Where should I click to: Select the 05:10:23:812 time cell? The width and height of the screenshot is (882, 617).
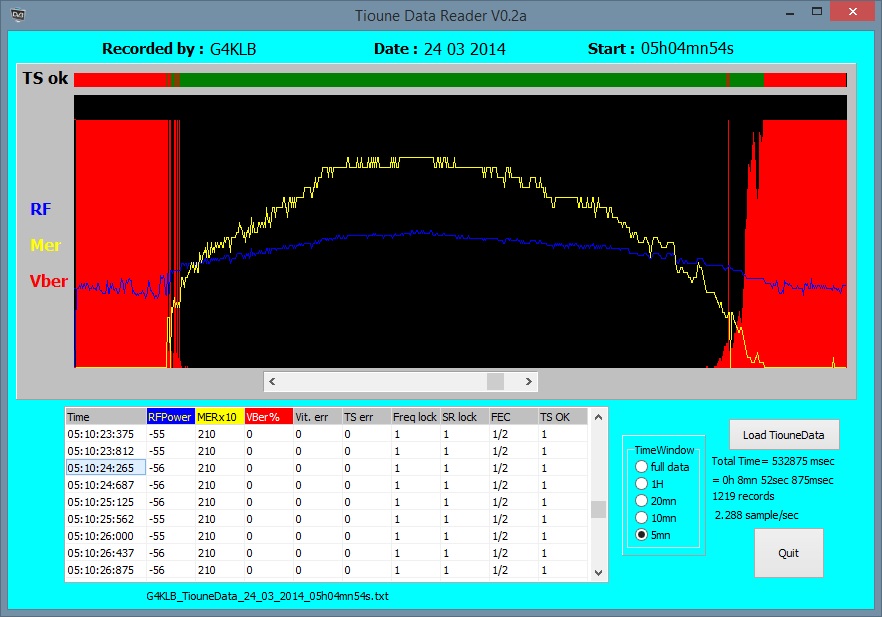pyautogui.click(x=106, y=451)
